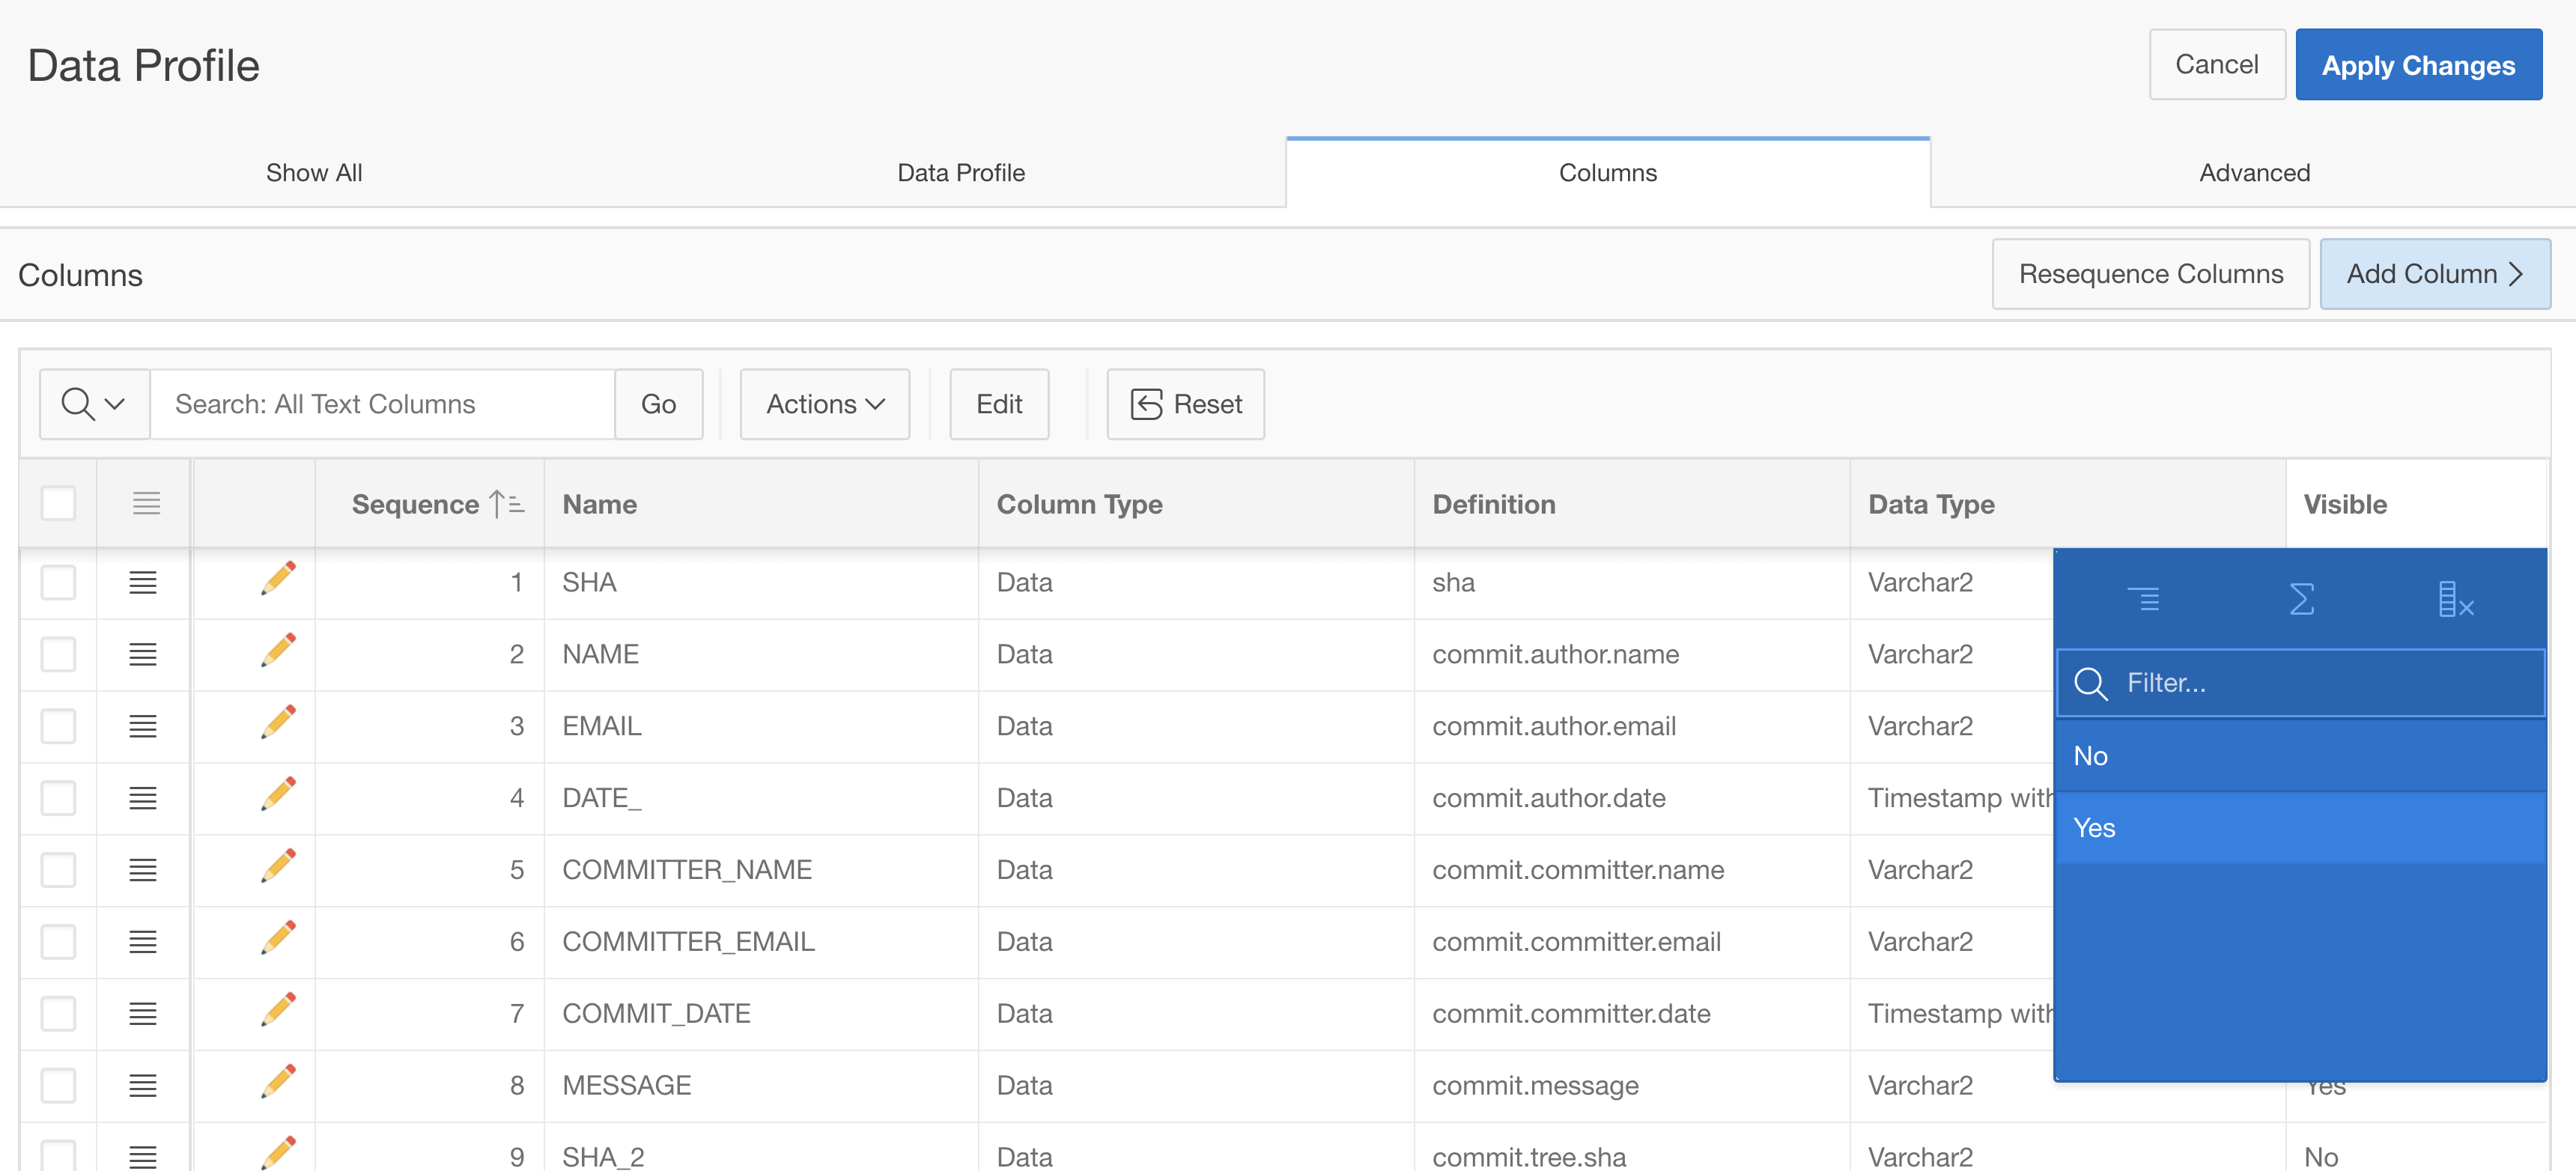Switch to the Advanced tab
2576x1171 pixels.
[x=2253, y=173]
